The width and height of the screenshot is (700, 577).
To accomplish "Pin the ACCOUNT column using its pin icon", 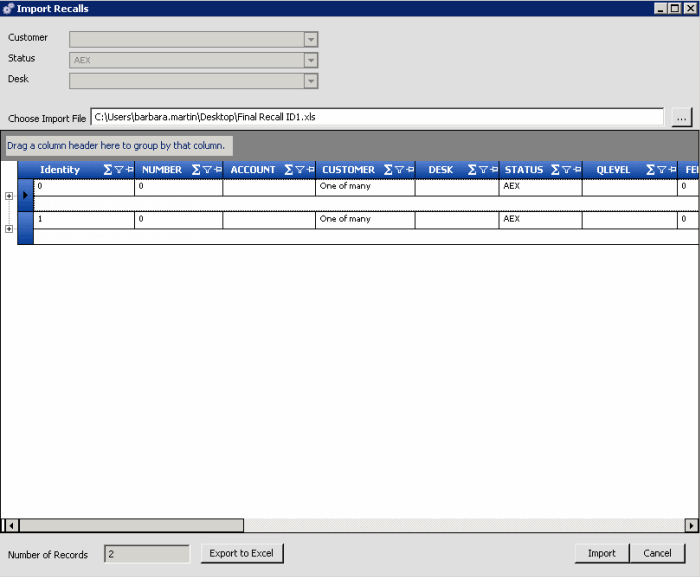I will coord(310,170).
